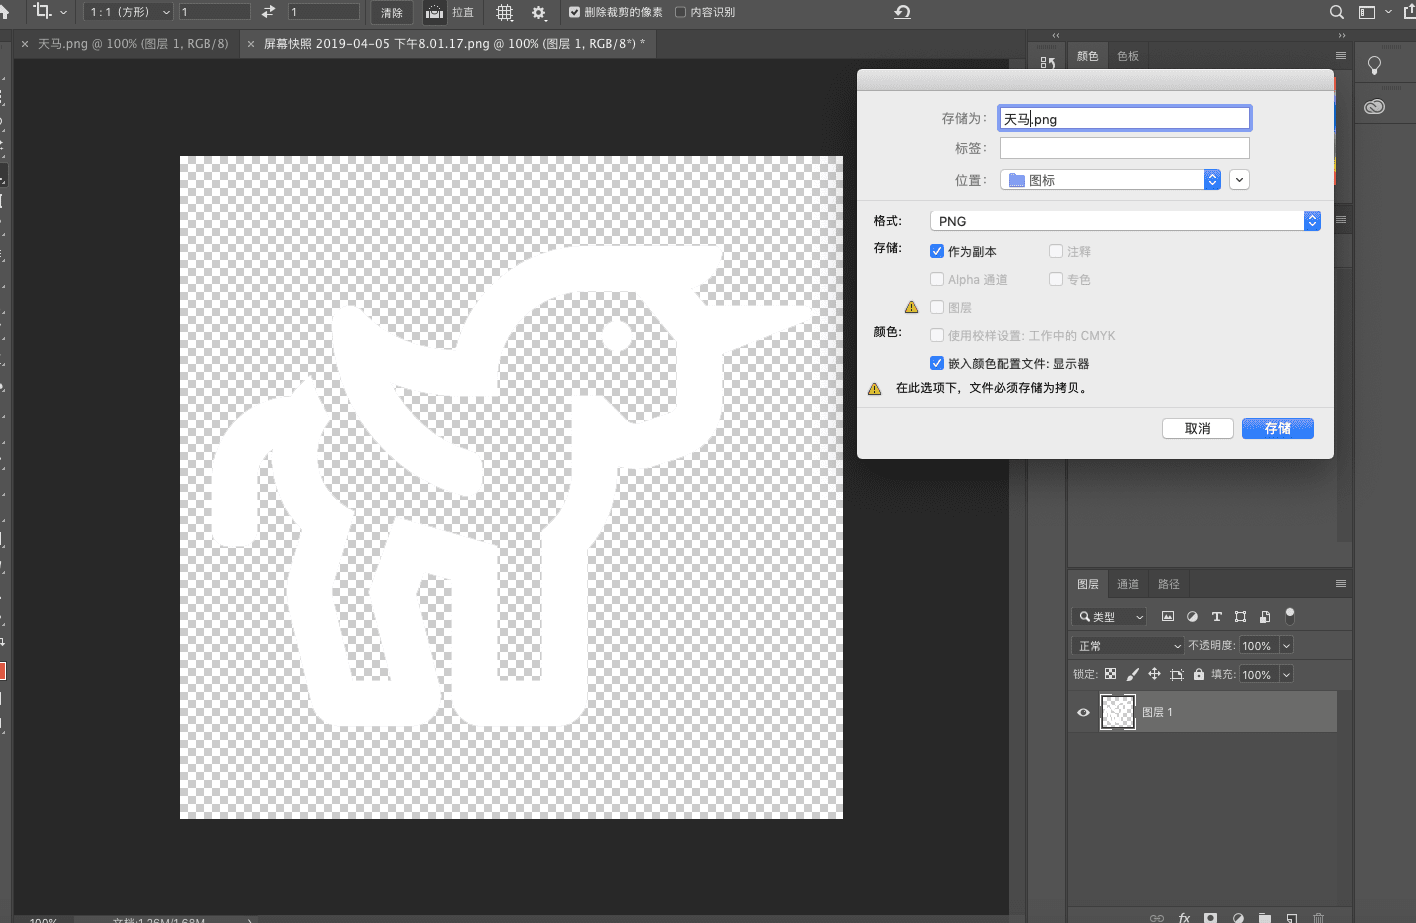Open 填充 fill slider arrow
The height and width of the screenshot is (923, 1416).
[x=1287, y=675]
